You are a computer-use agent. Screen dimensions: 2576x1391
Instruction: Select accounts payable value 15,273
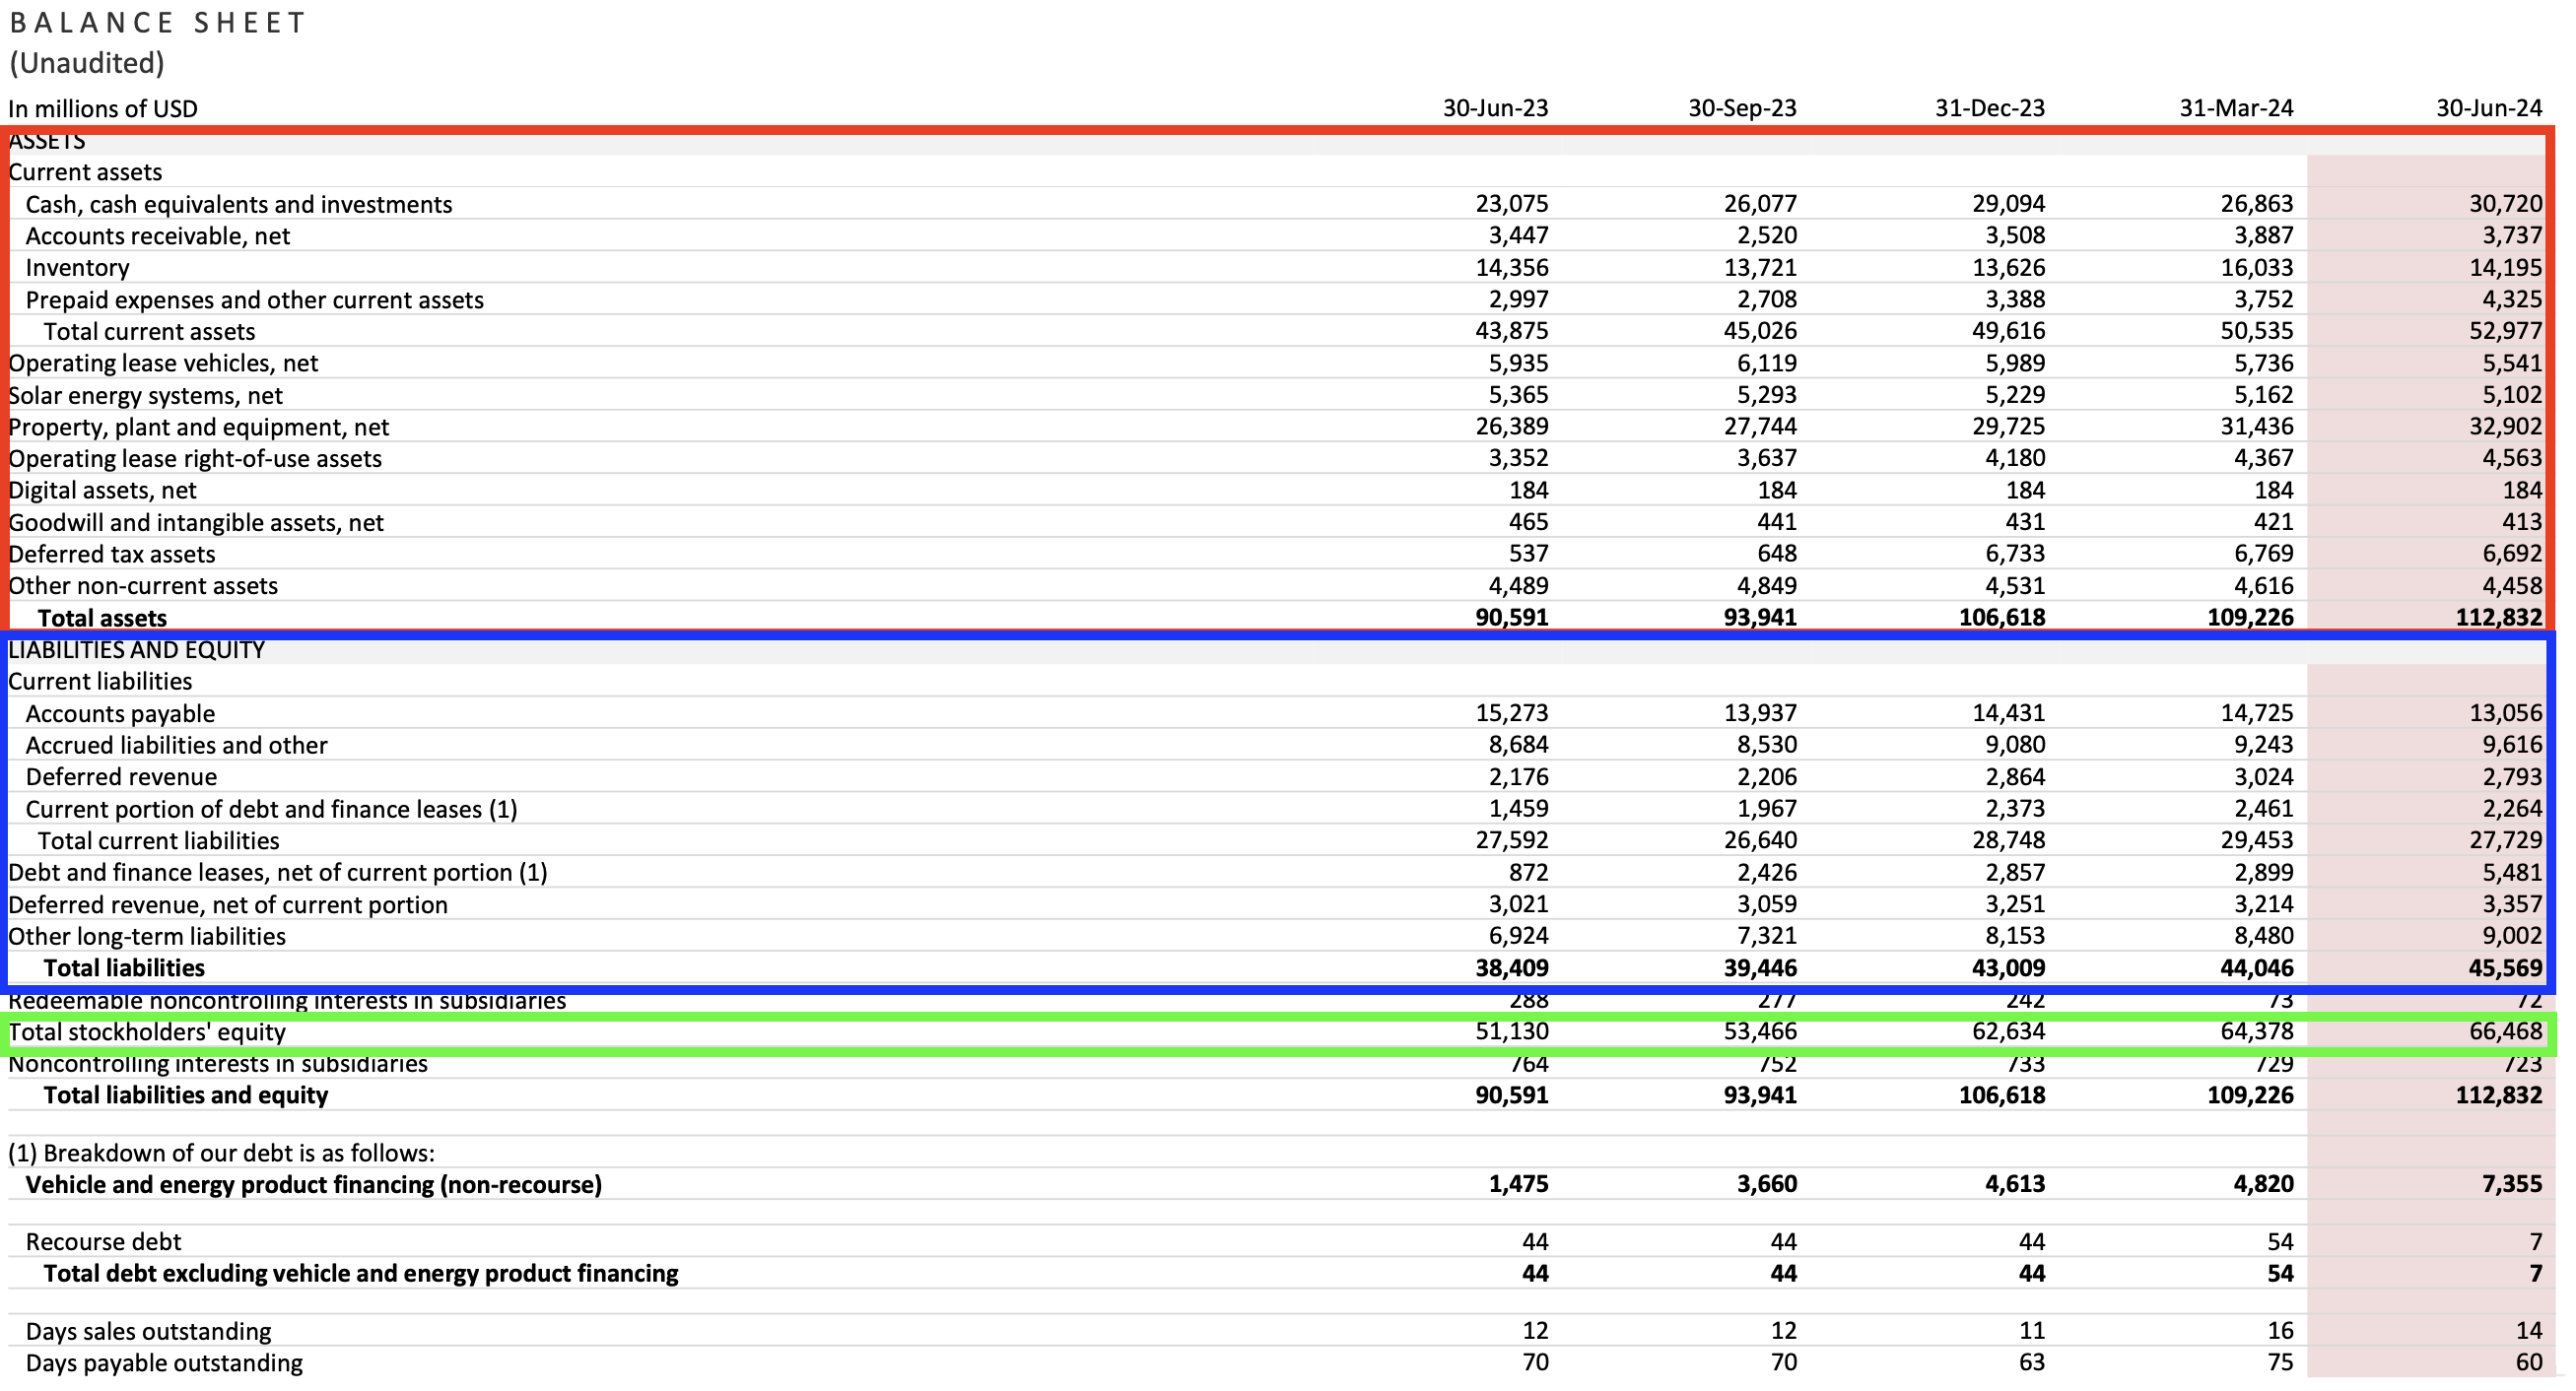(1512, 713)
